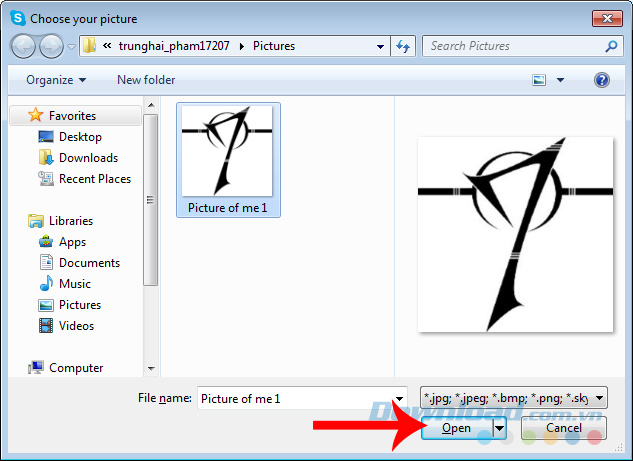This screenshot has width=633, height=461.
Task: Click navigation pane scroll up arrow
Action: coord(151,105)
